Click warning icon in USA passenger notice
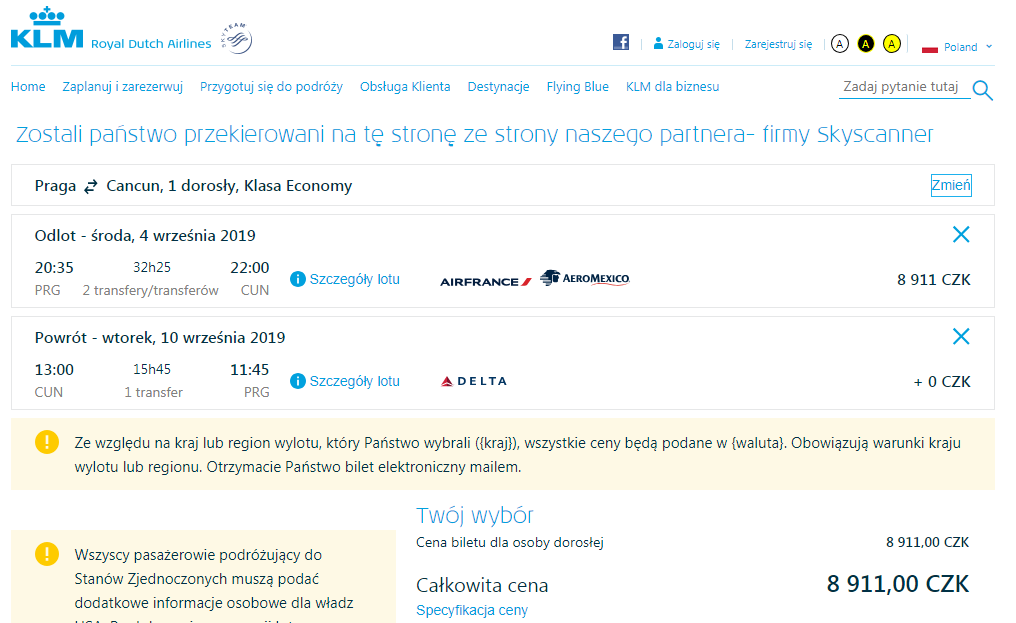The image size is (1016, 623). (x=47, y=554)
